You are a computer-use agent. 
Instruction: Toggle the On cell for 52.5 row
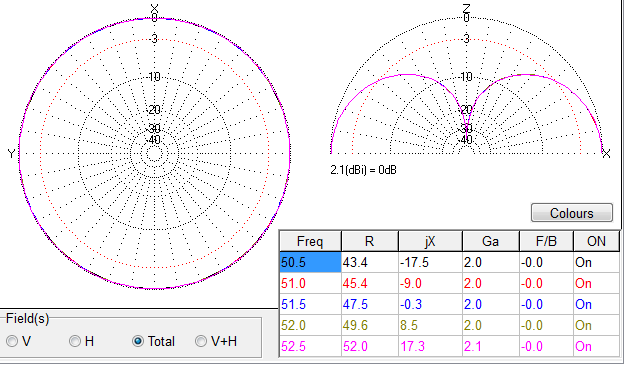(x=596, y=346)
